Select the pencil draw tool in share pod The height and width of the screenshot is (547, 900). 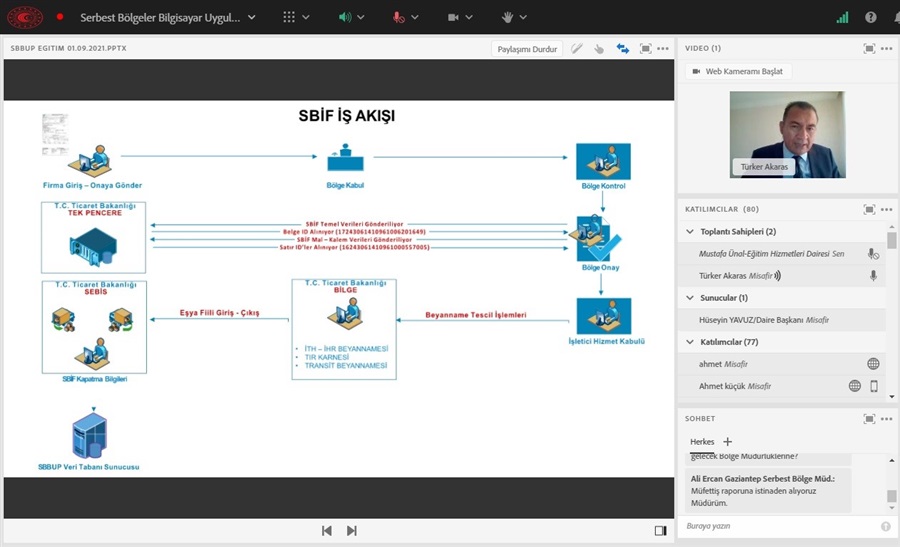pos(577,49)
